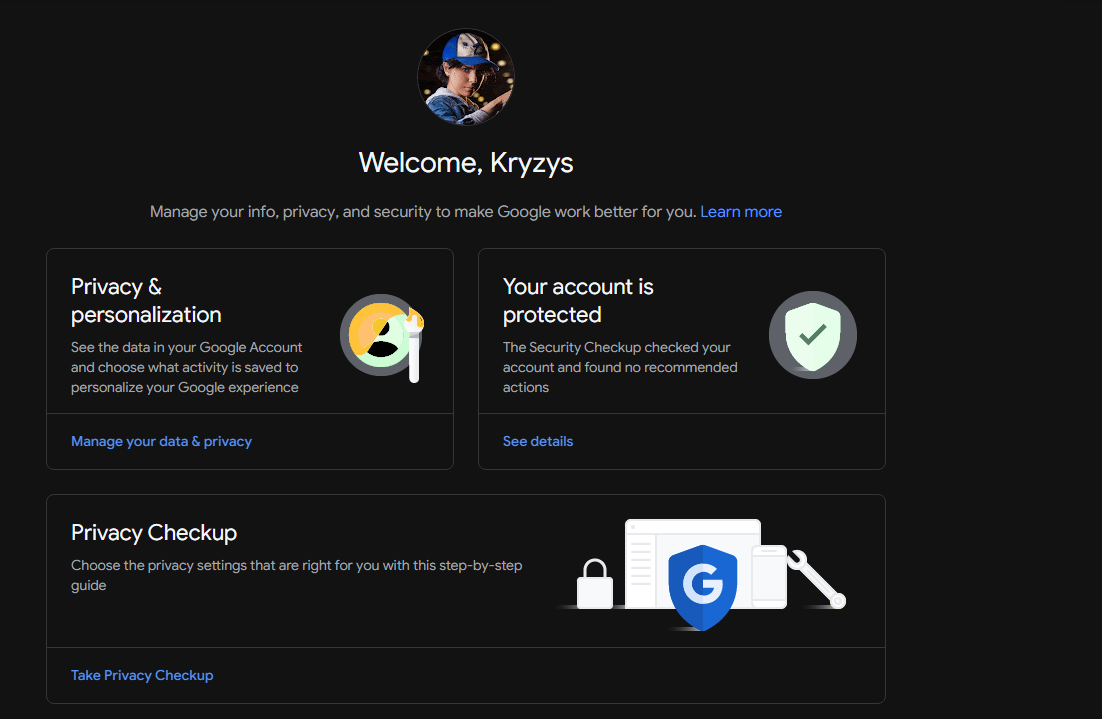Click the profile avatar picture
Image resolution: width=1102 pixels, height=719 pixels.
[x=466, y=77]
